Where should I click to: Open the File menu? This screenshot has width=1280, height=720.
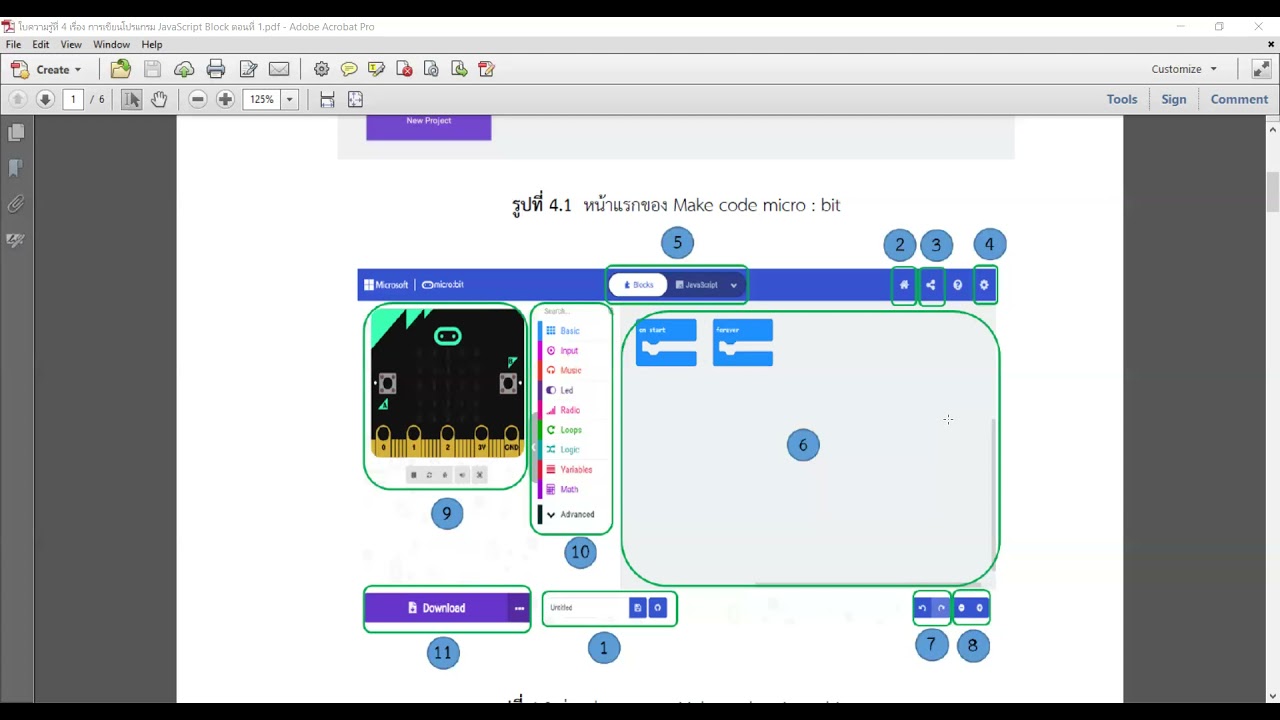[13, 45]
